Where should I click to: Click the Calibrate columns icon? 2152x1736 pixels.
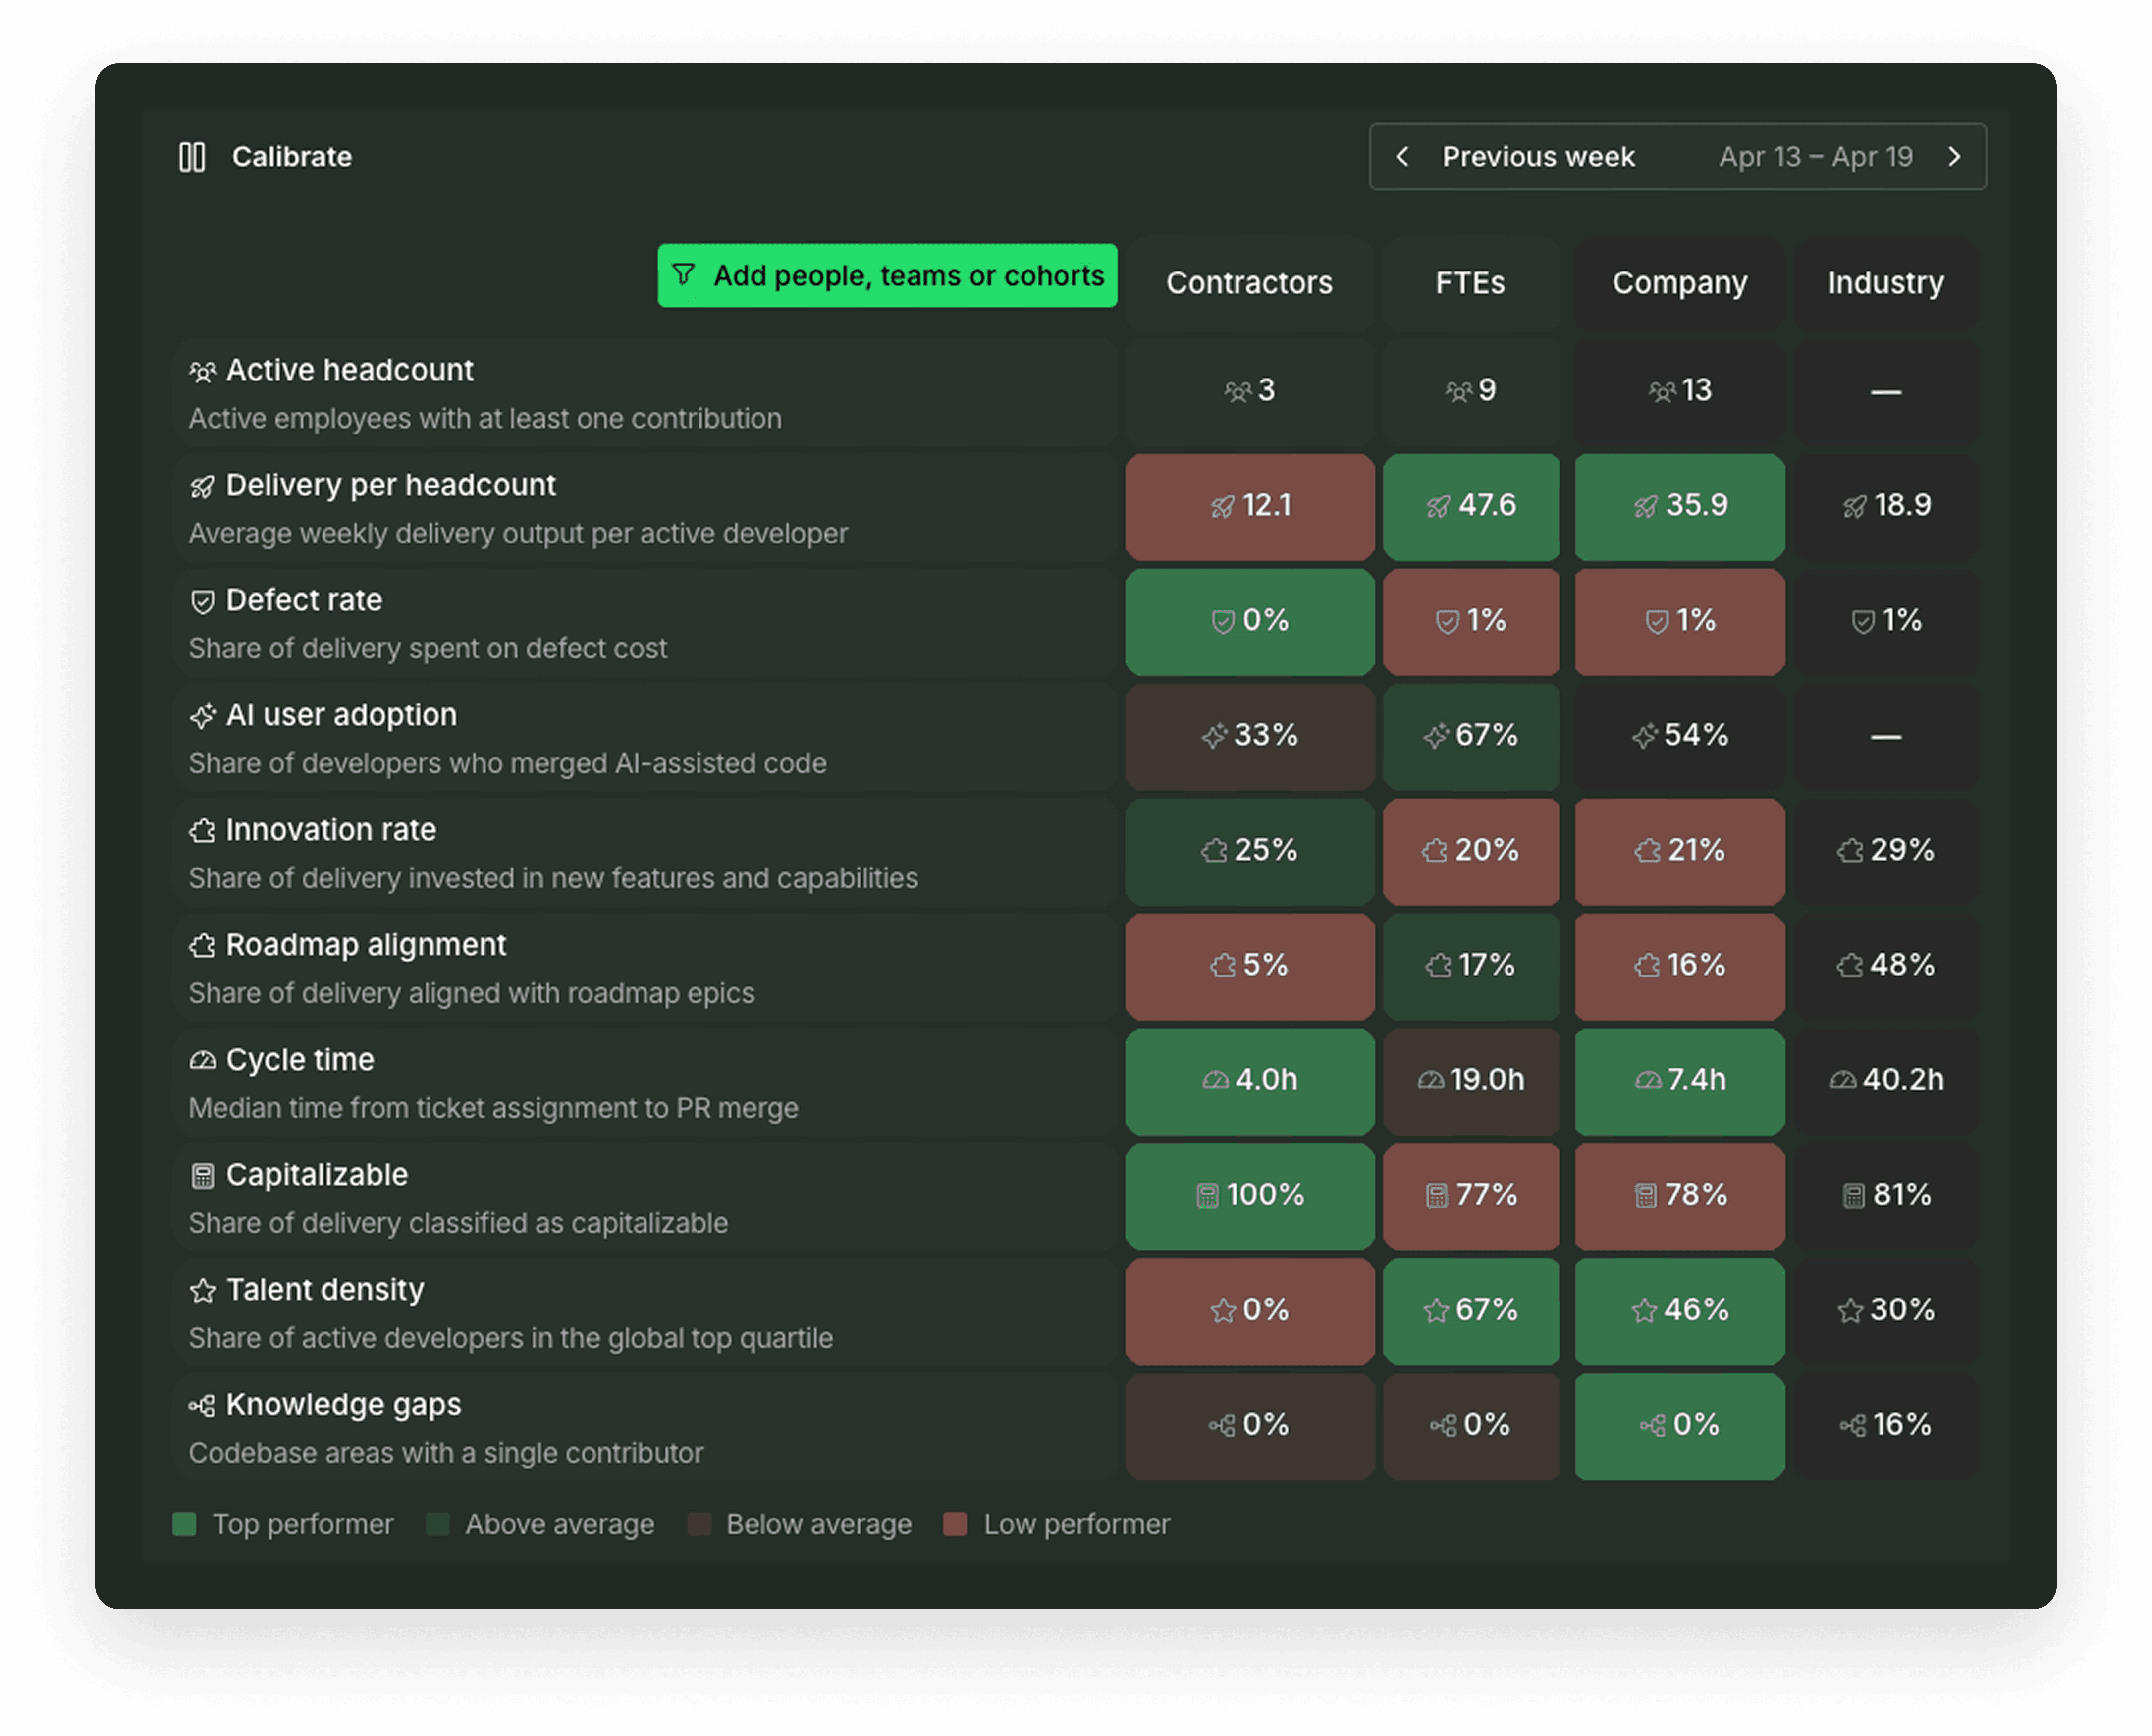(192, 157)
